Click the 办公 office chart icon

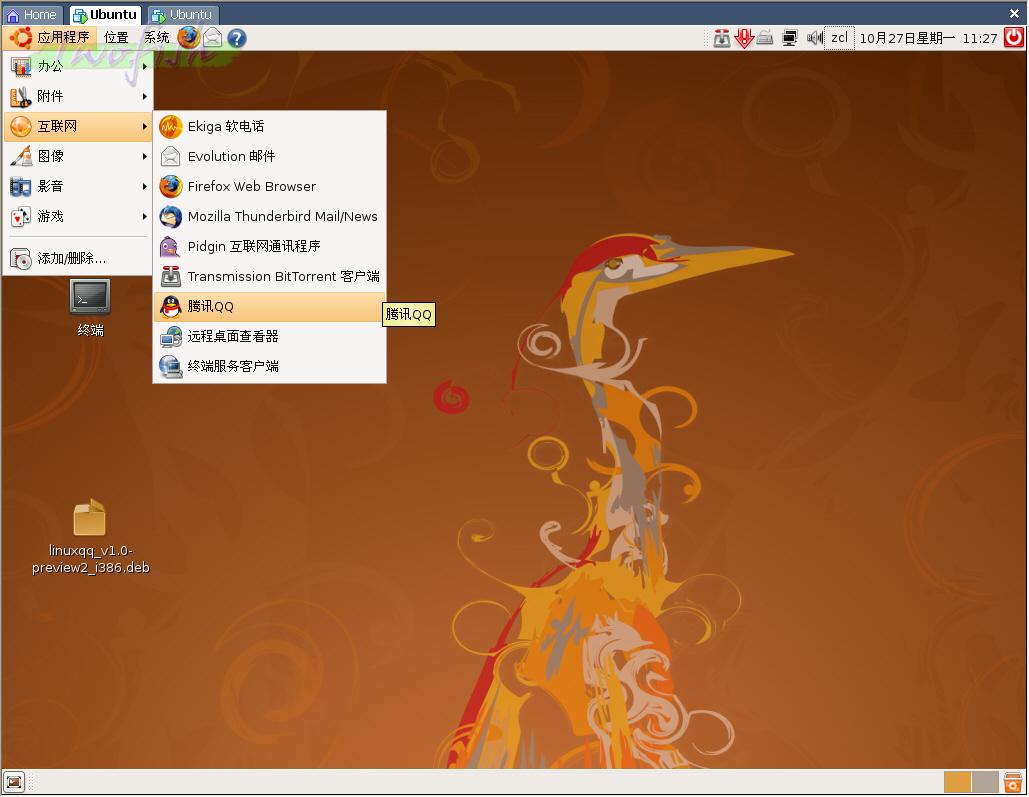pyautogui.click(x=21, y=66)
